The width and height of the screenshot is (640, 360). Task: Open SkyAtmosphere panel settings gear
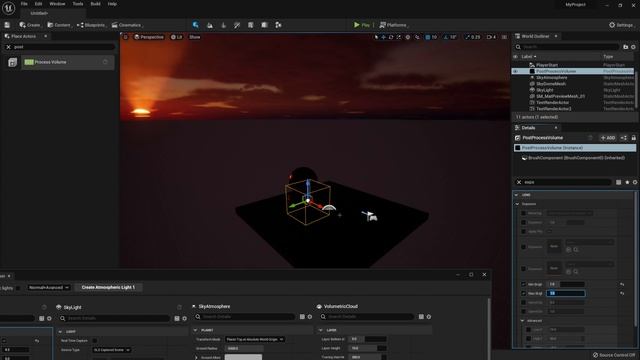point(310,317)
